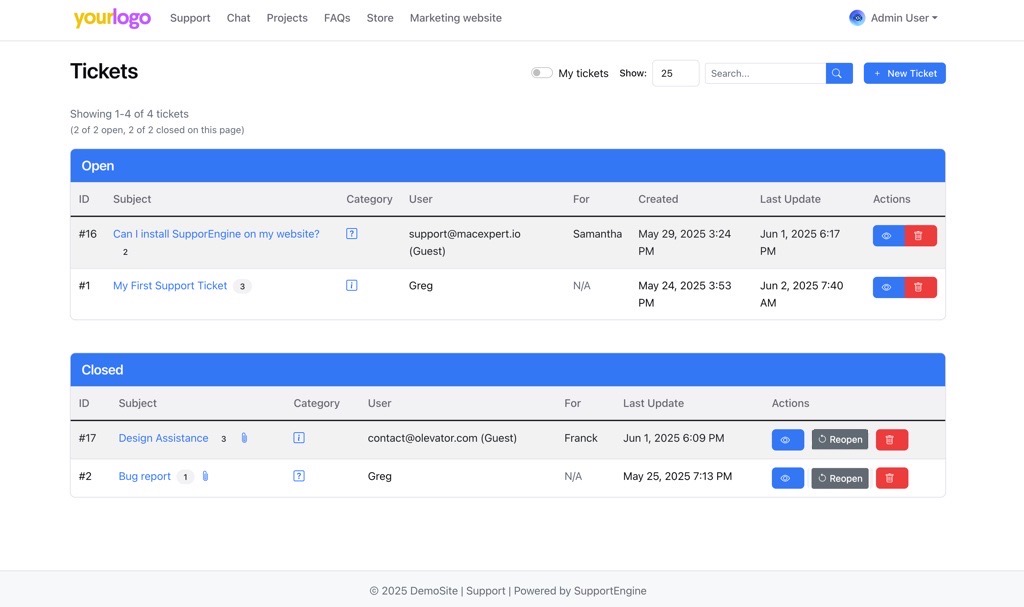Change the Show count to display more tickets
1024x607 pixels.
(675, 72)
